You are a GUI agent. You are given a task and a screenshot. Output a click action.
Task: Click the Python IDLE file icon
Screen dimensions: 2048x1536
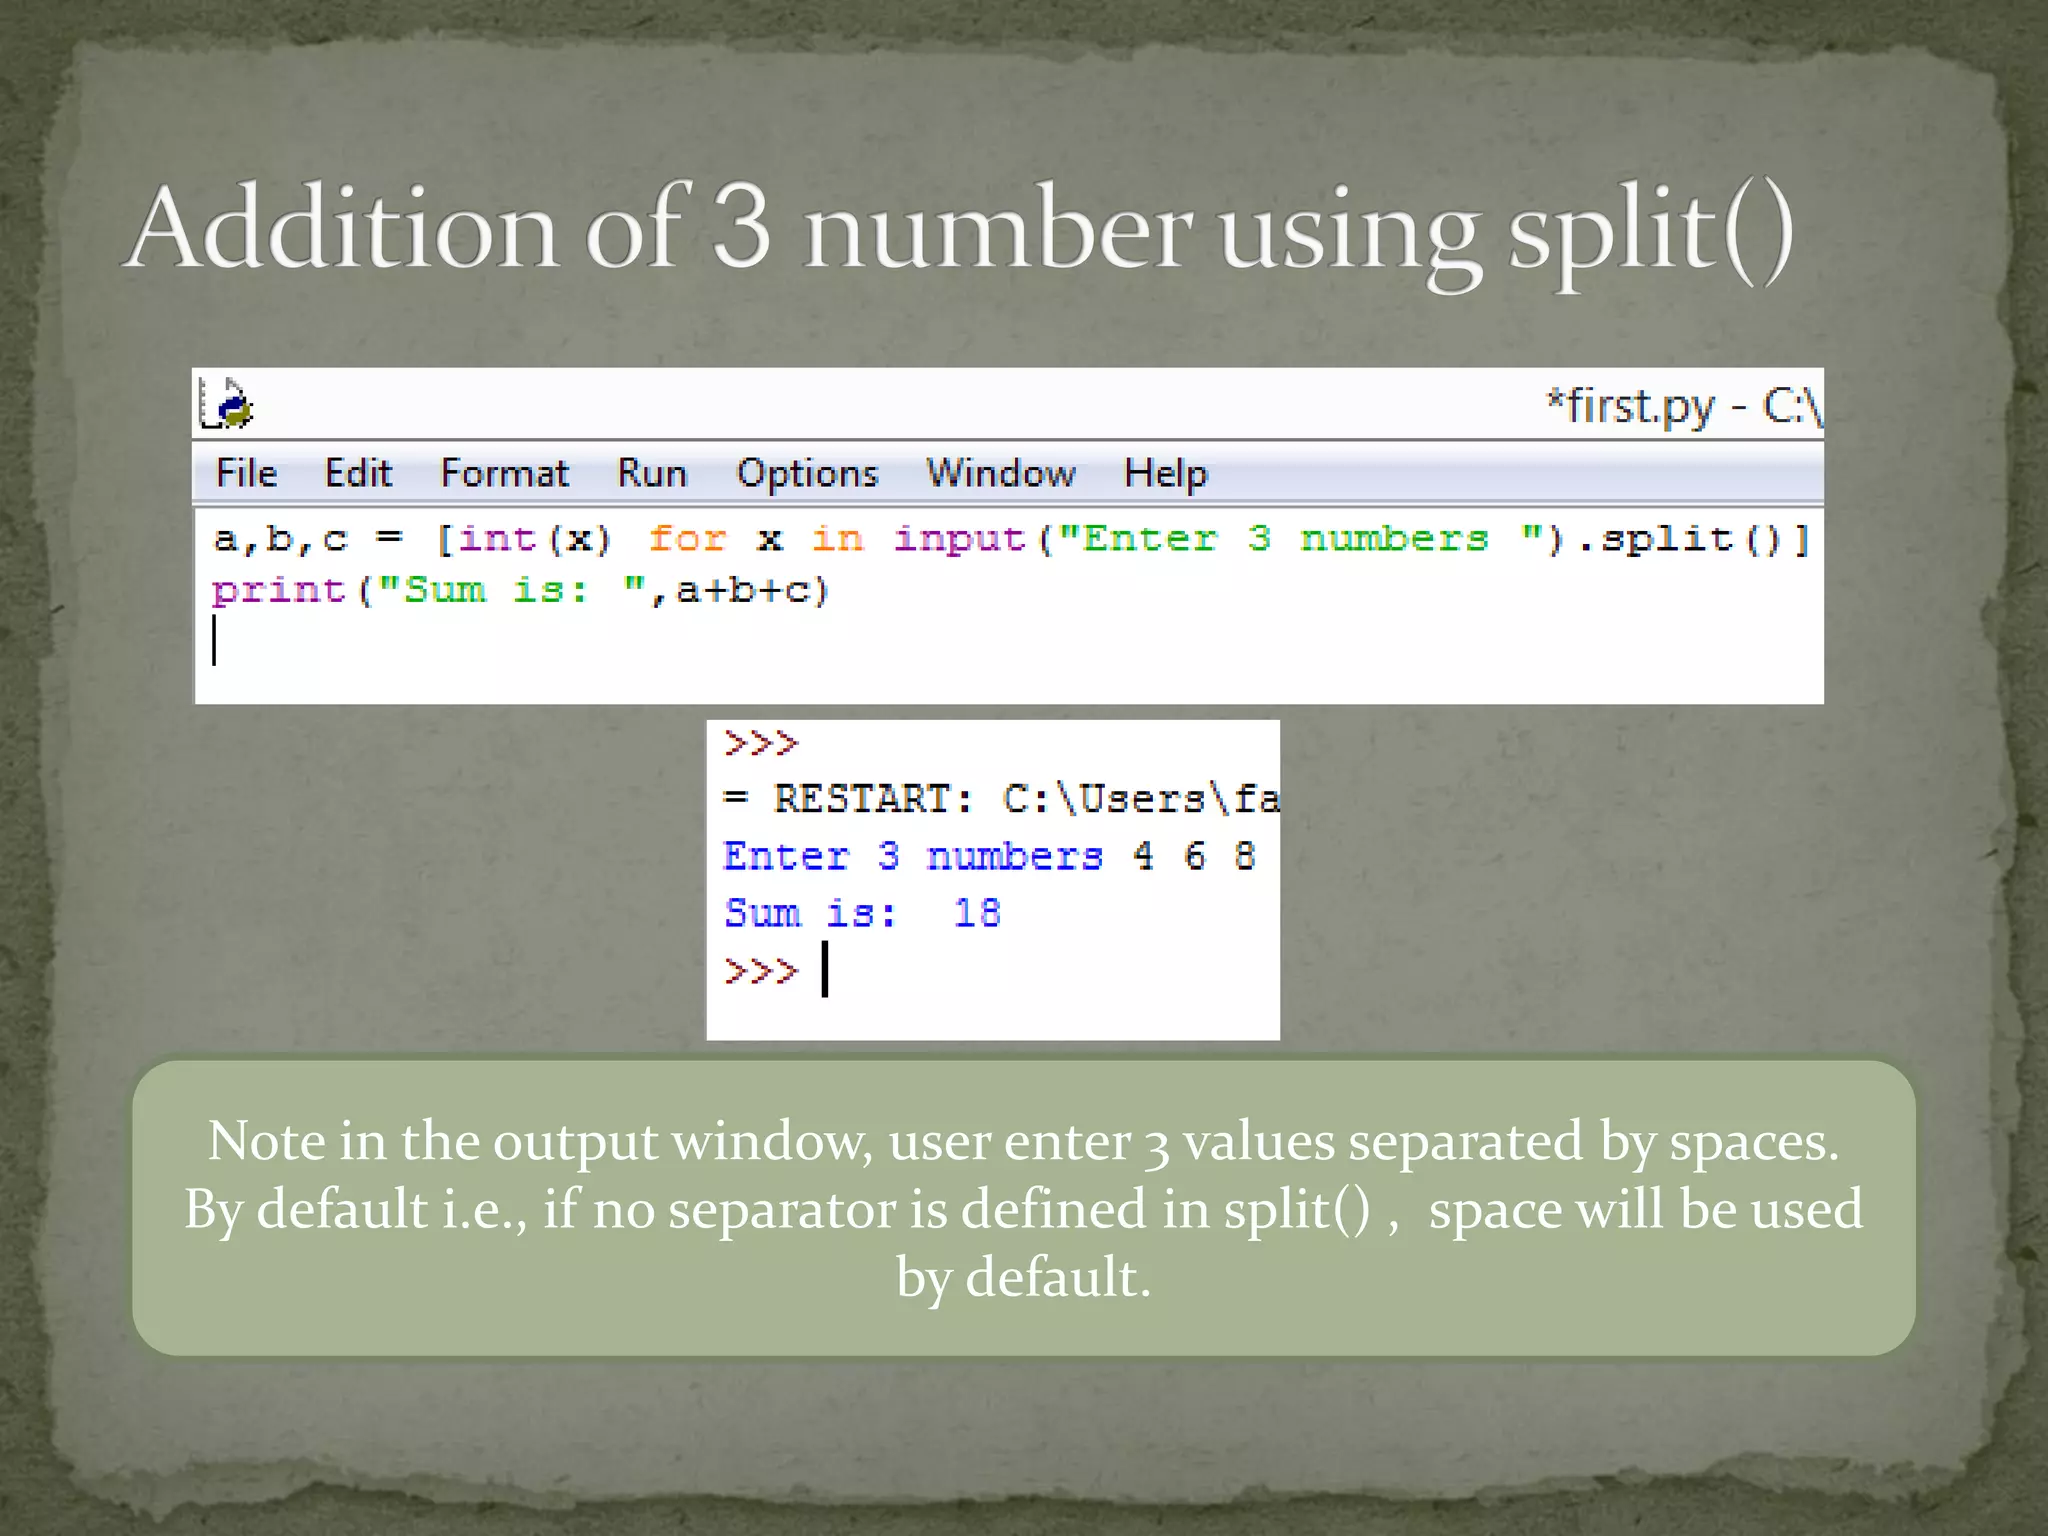click(x=226, y=403)
